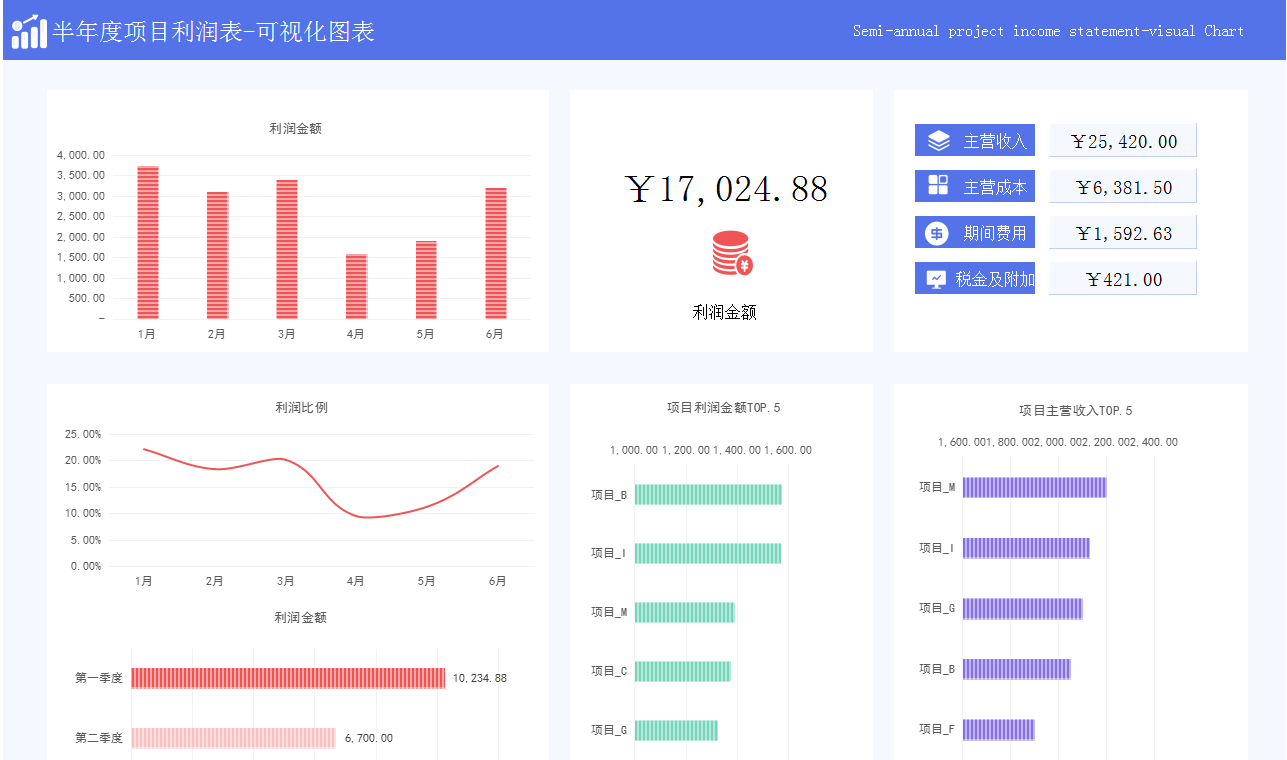This screenshot has width=1287, height=760.
Task: Select the 主营成本 label button
Action: [975, 187]
